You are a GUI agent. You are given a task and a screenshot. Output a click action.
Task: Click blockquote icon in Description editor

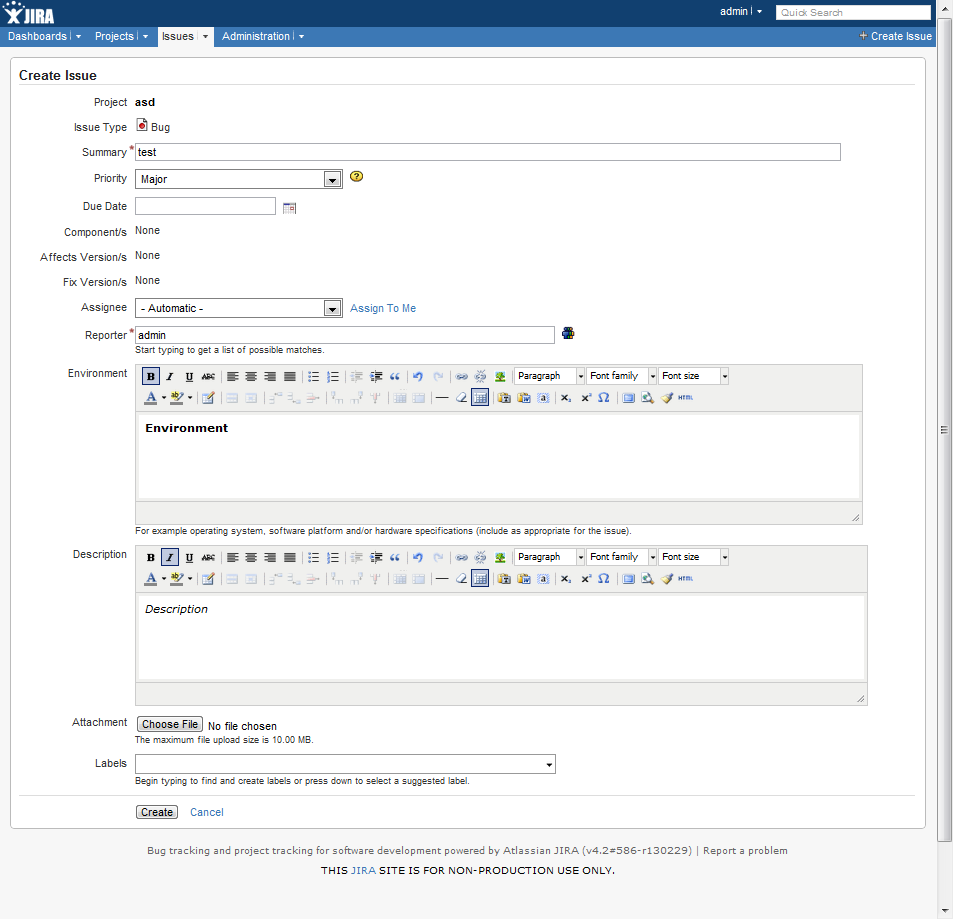click(395, 557)
